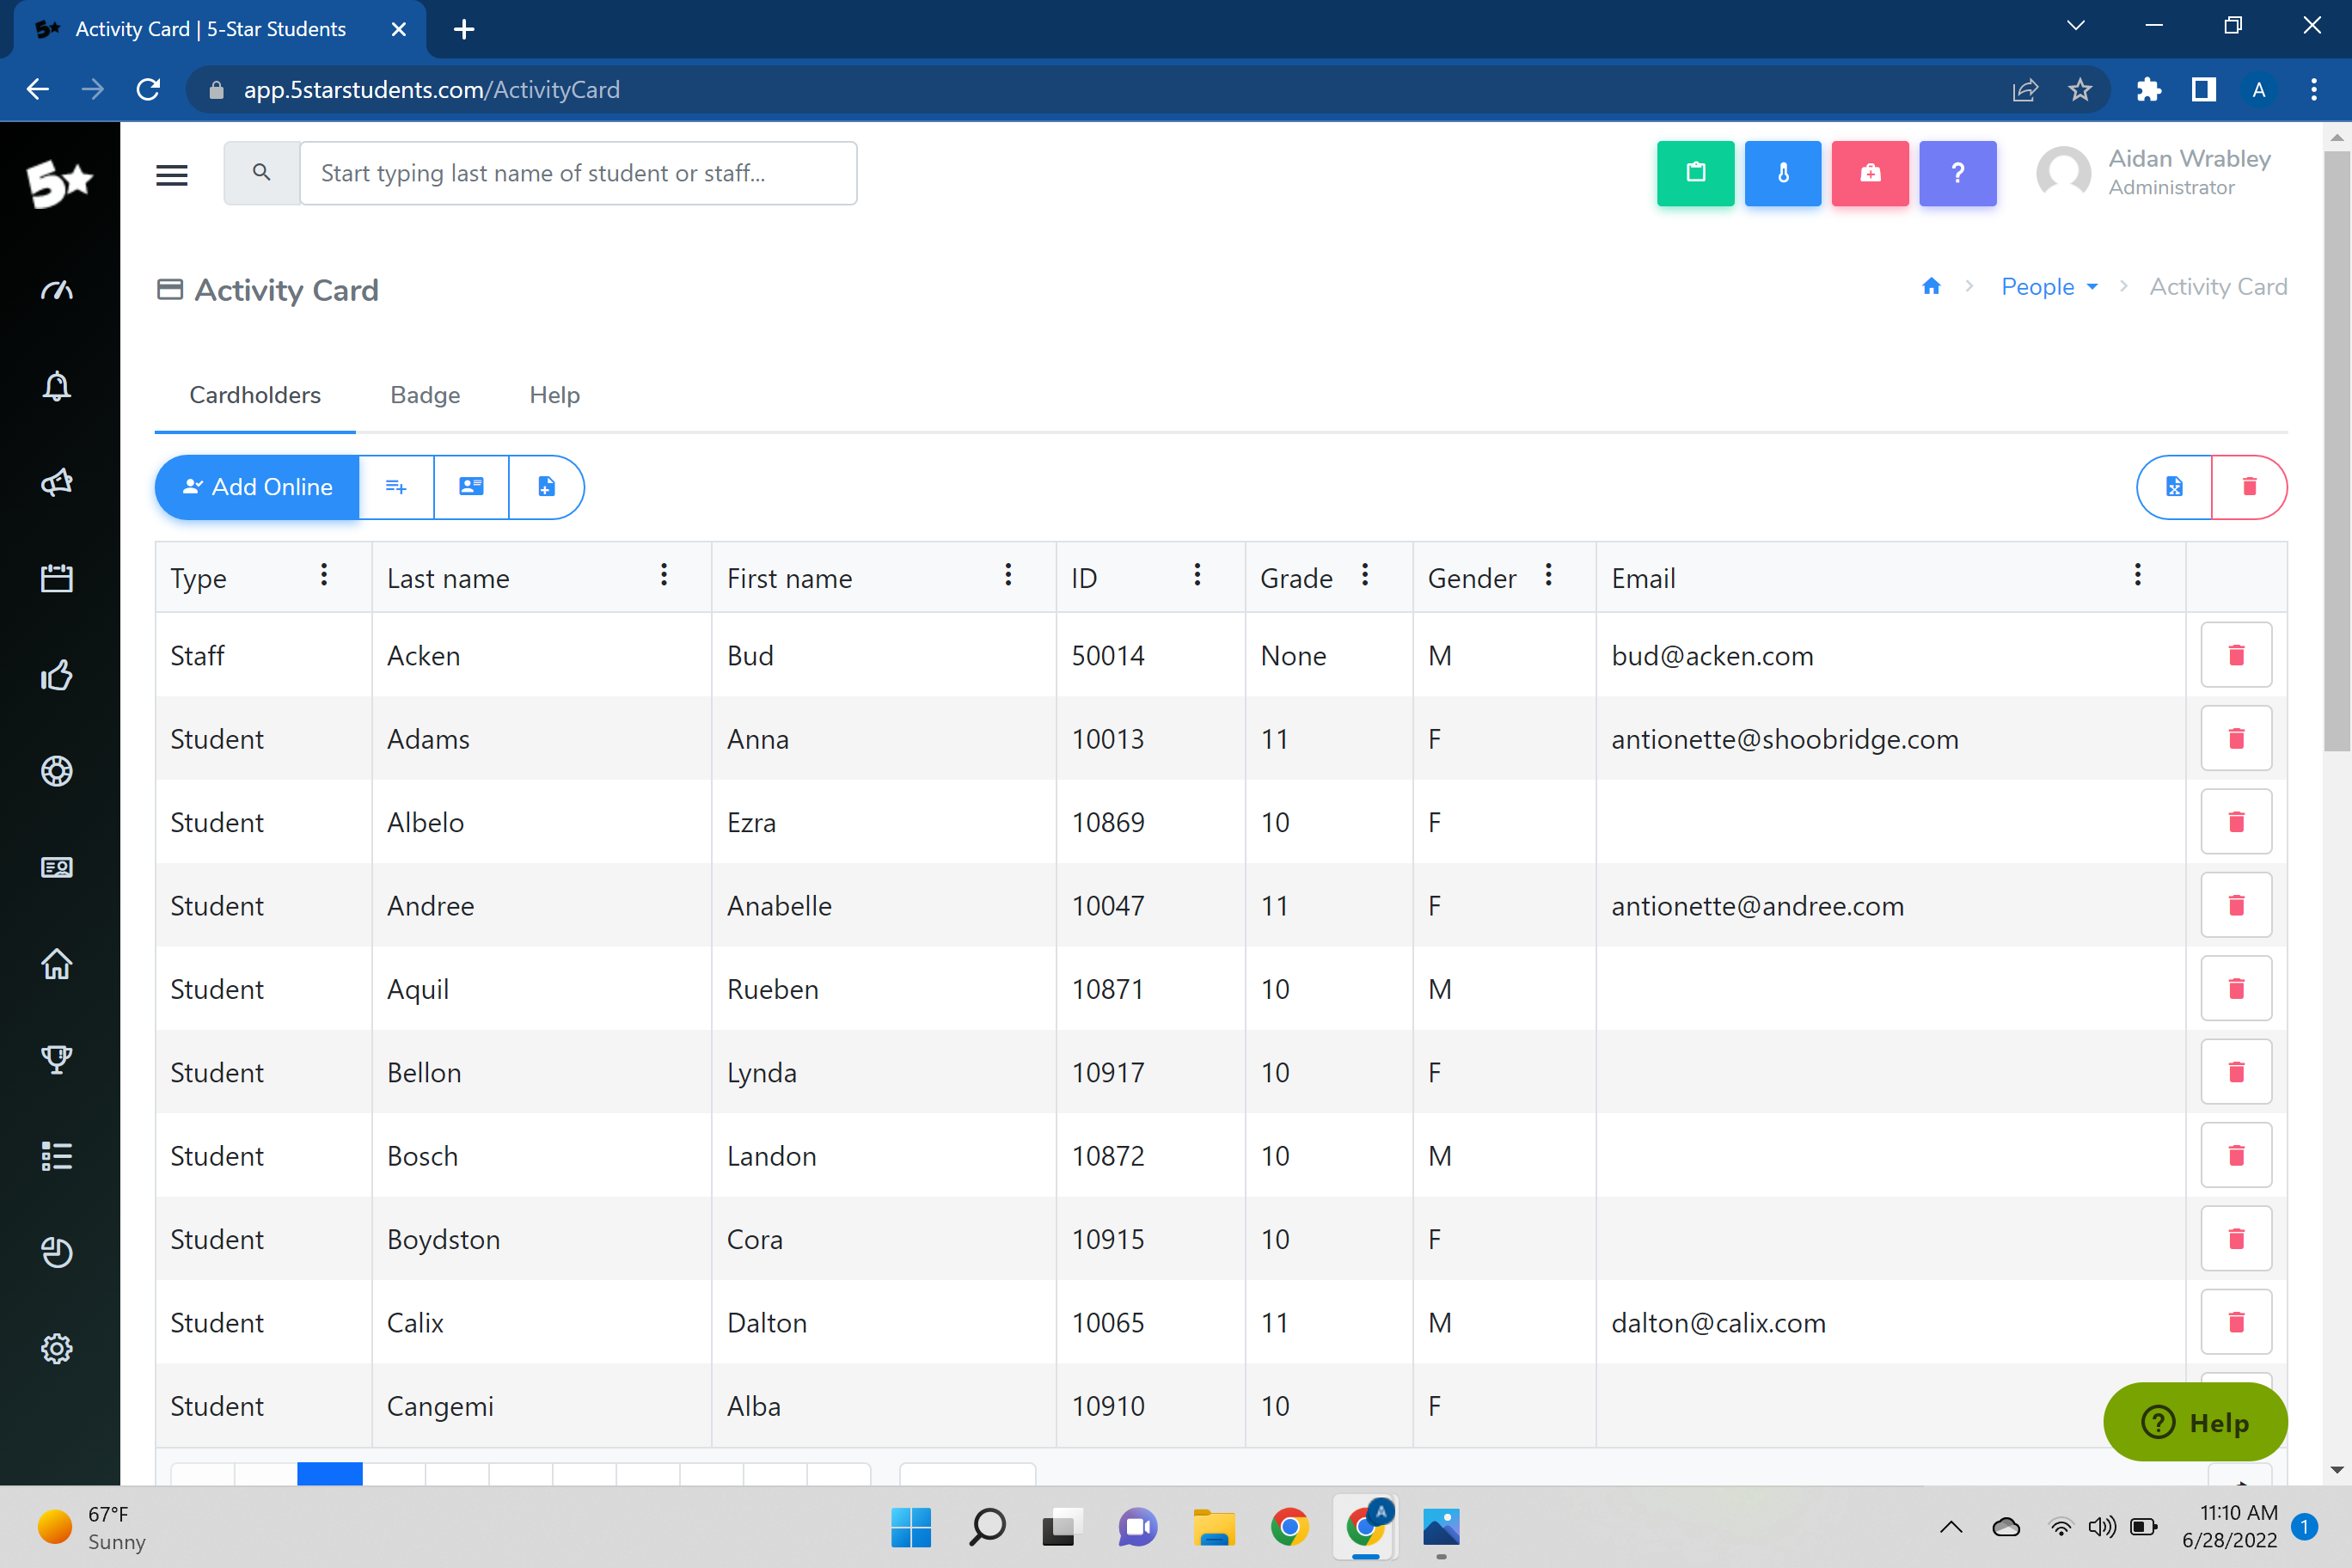Switch to the Badge tab
2352x1568 pixels.
(425, 395)
